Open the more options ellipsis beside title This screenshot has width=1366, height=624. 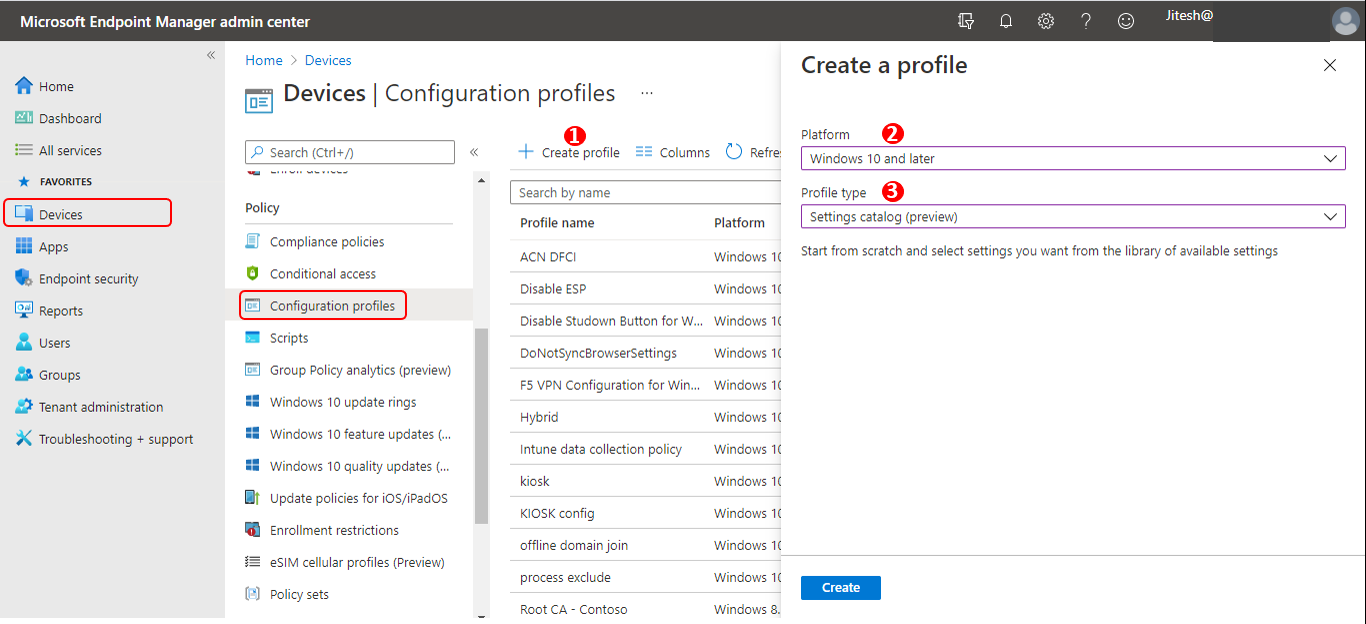pos(647,93)
